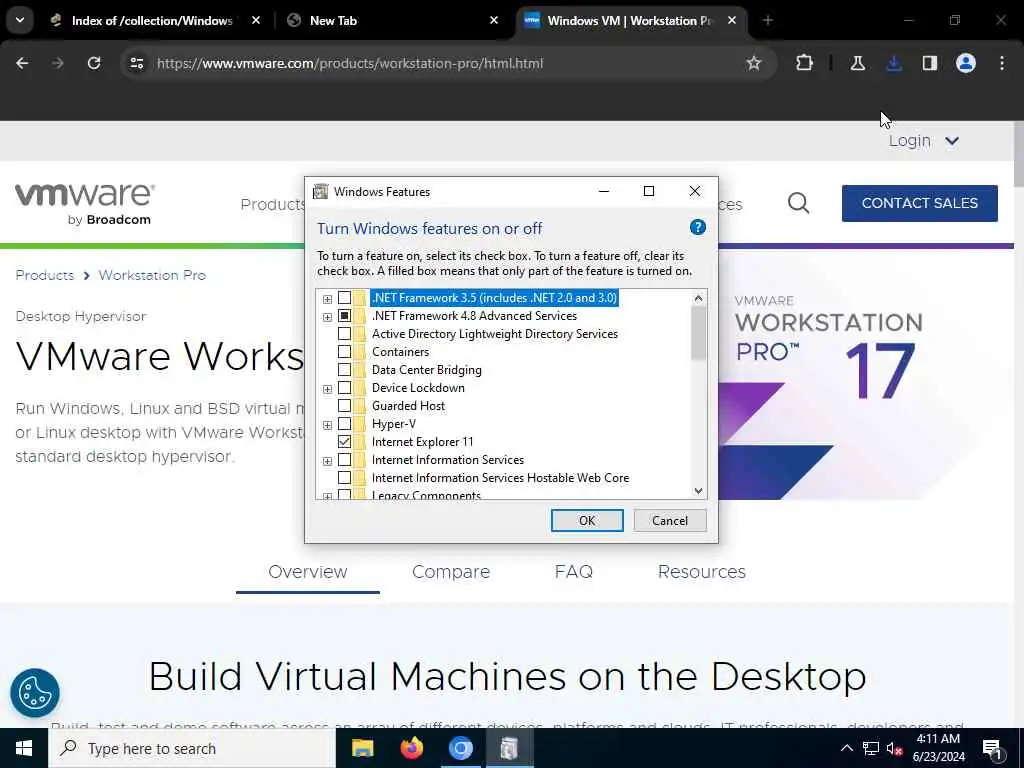The image size is (1024, 768).
Task: Check Data Center Bridging box
Action: 344,370
